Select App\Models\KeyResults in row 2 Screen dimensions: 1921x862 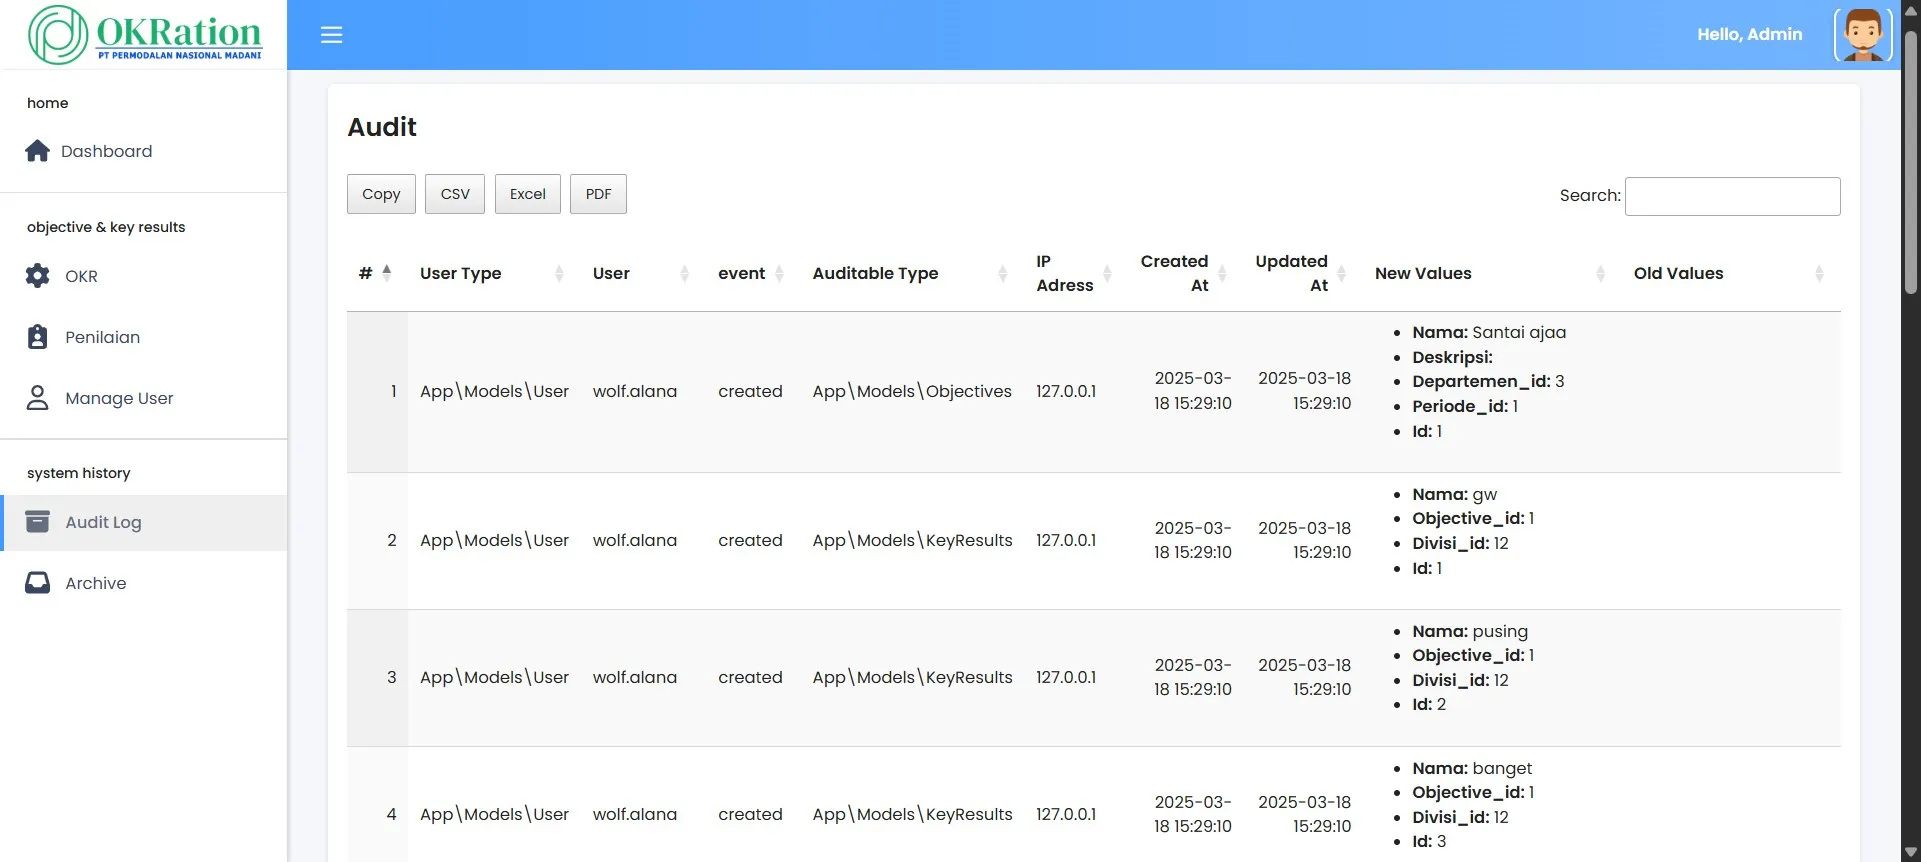coord(912,540)
